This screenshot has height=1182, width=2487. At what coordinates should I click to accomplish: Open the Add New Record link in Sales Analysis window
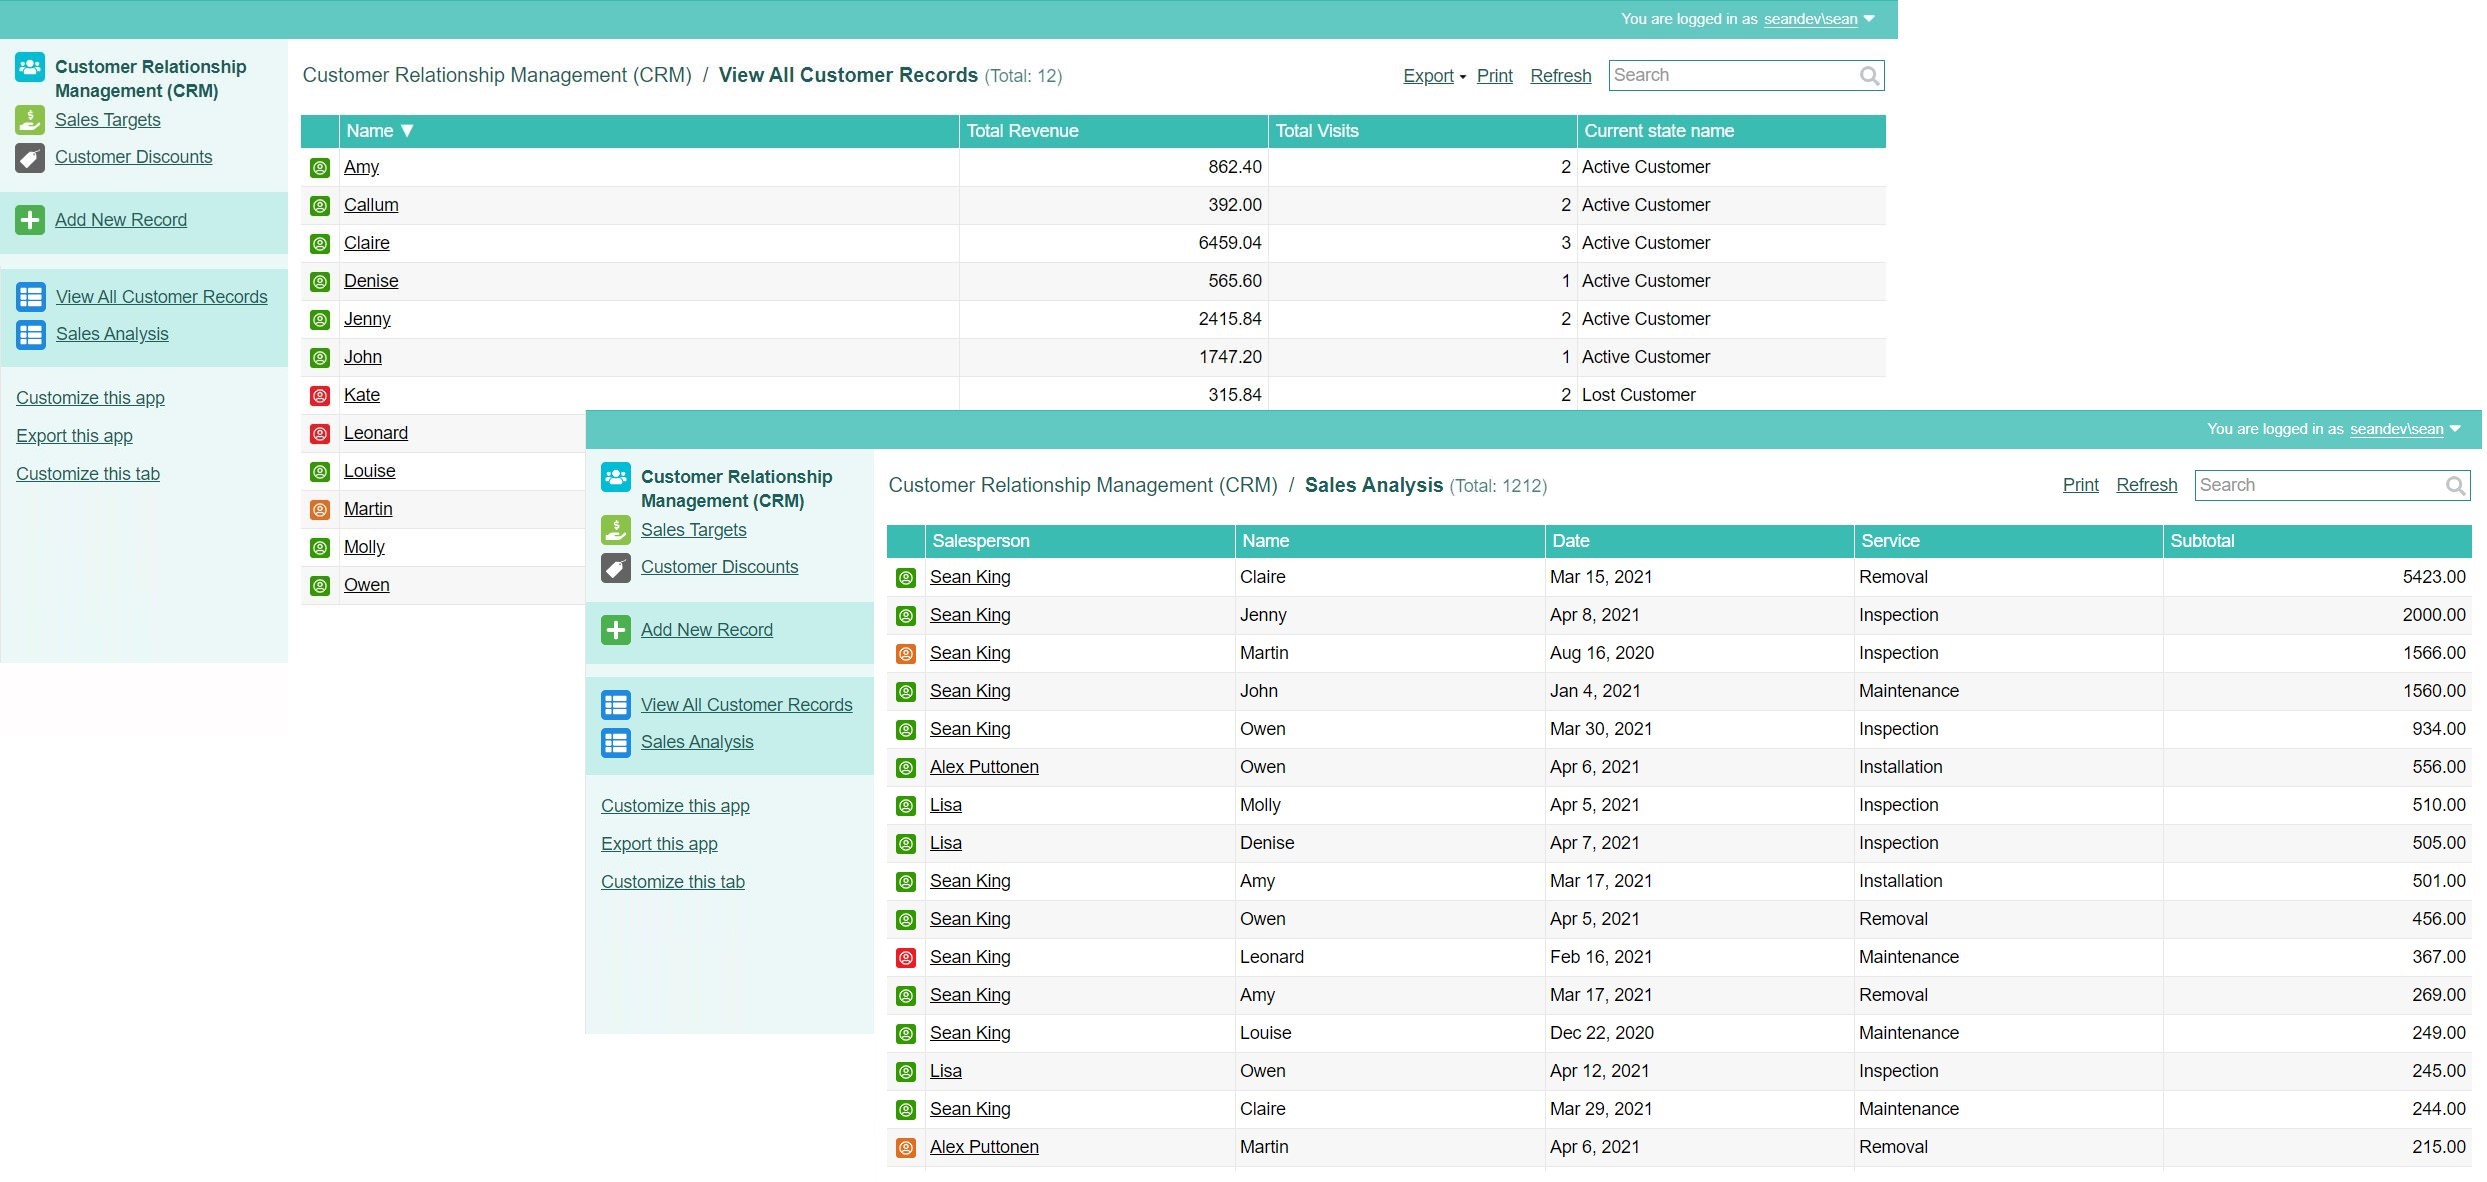tap(707, 630)
